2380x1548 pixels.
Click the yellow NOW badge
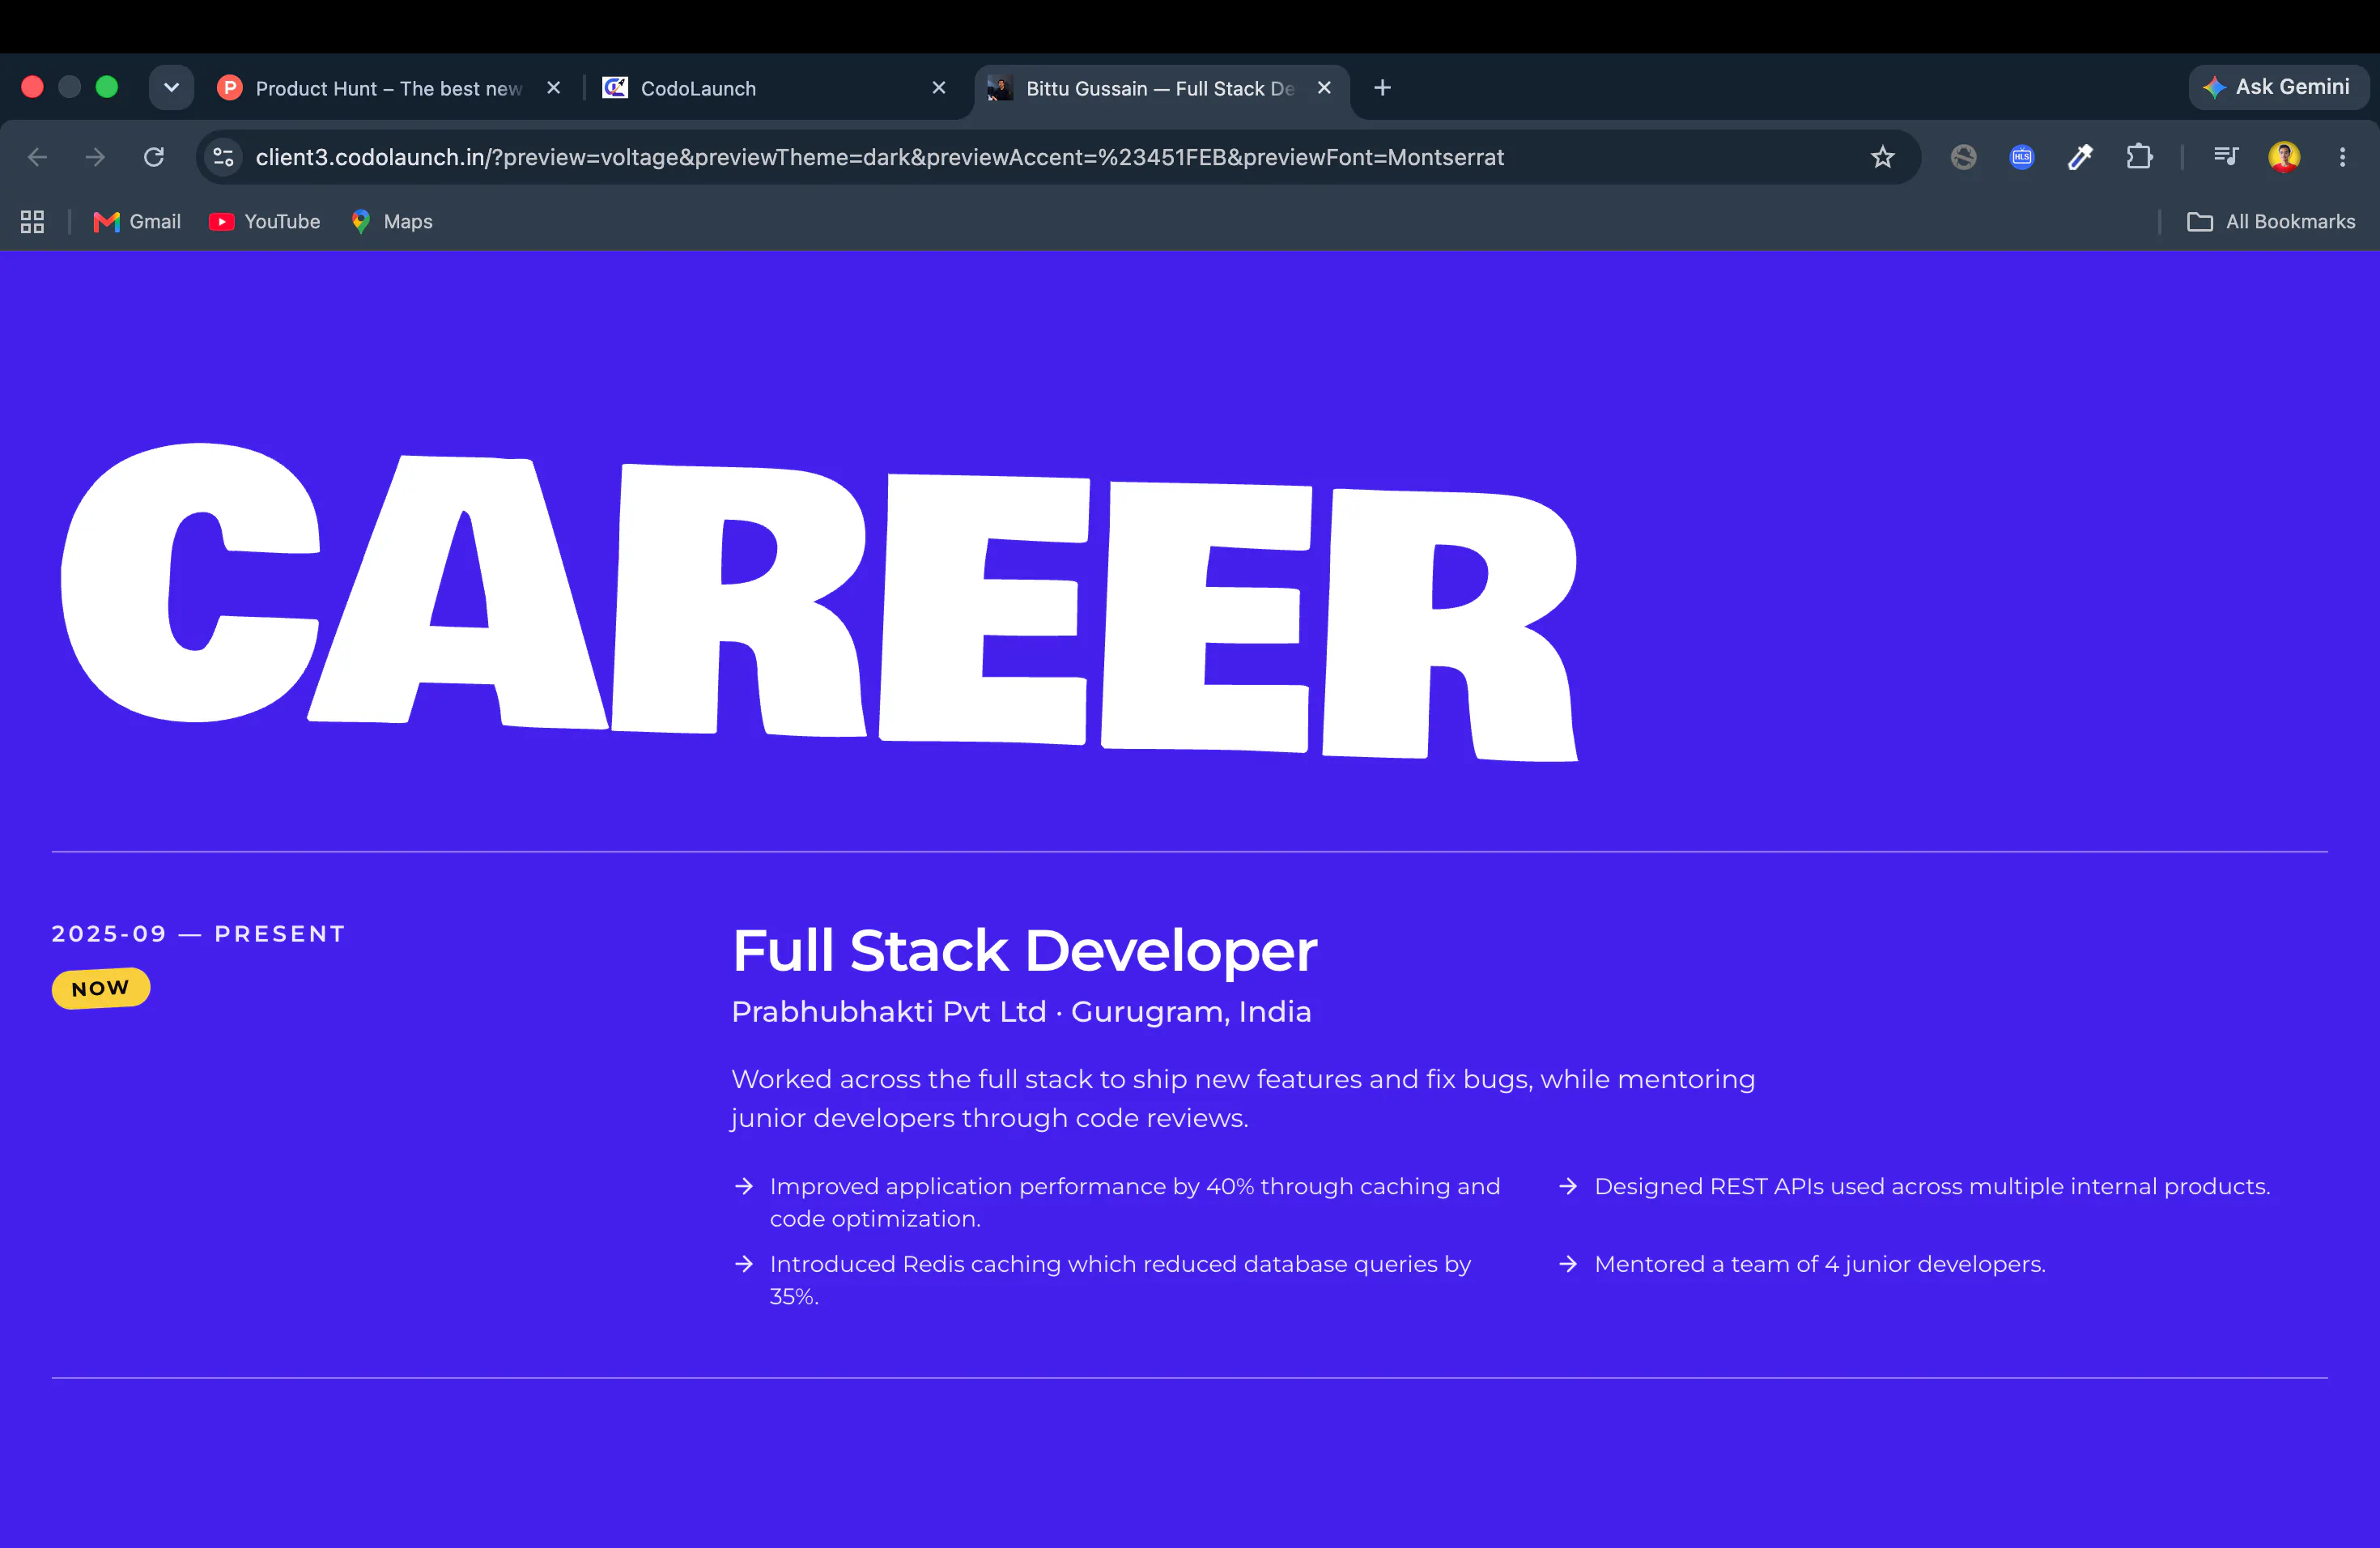pos(101,988)
